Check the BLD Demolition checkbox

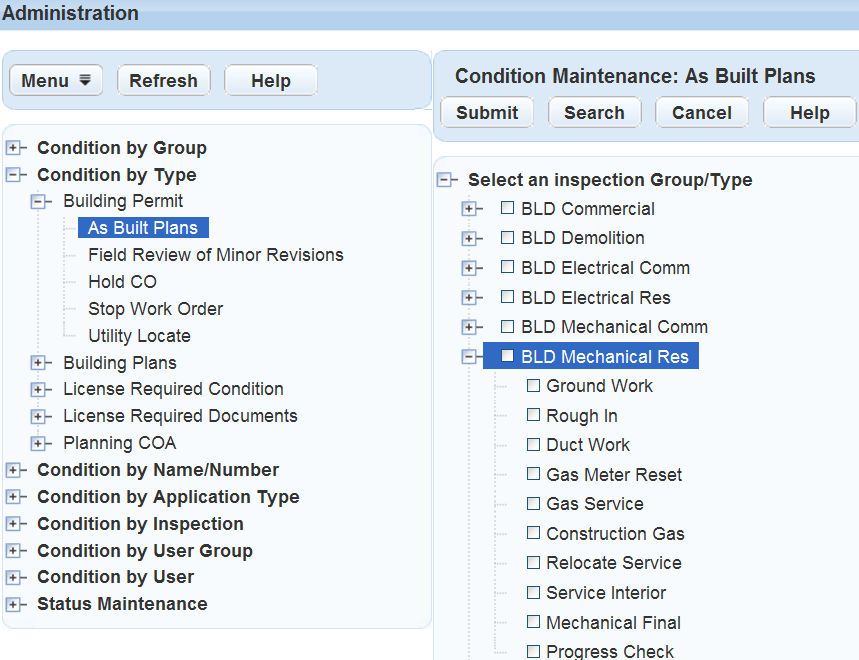508,238
